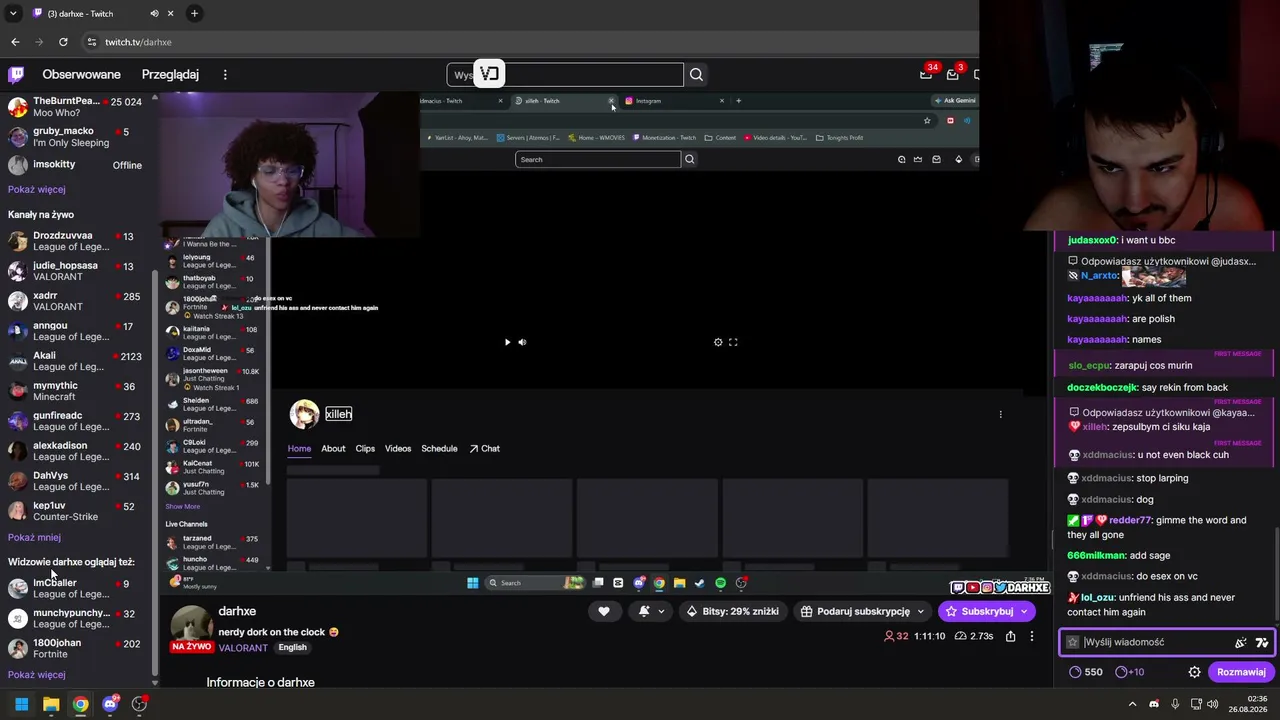Open the darhxe channel avatar

coord(190,627)
